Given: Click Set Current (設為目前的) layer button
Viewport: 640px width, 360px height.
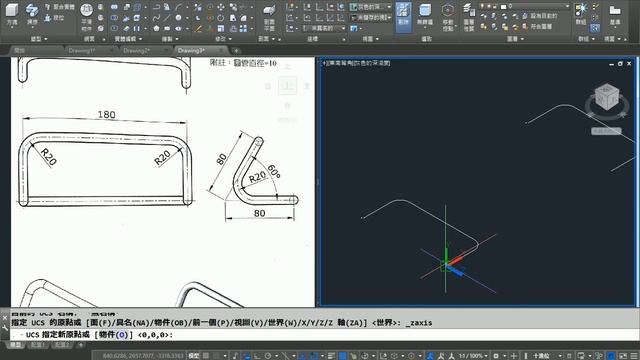Looking at the screenshot, I should (x=540, y=16).
